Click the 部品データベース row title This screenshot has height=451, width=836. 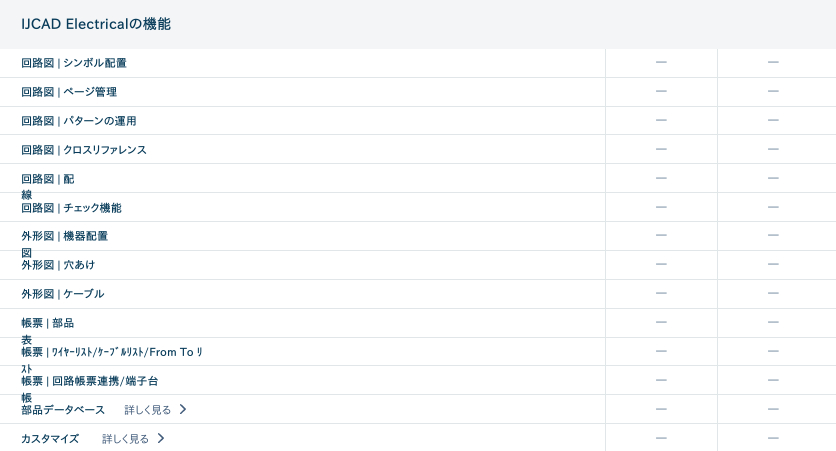[63, 410]
